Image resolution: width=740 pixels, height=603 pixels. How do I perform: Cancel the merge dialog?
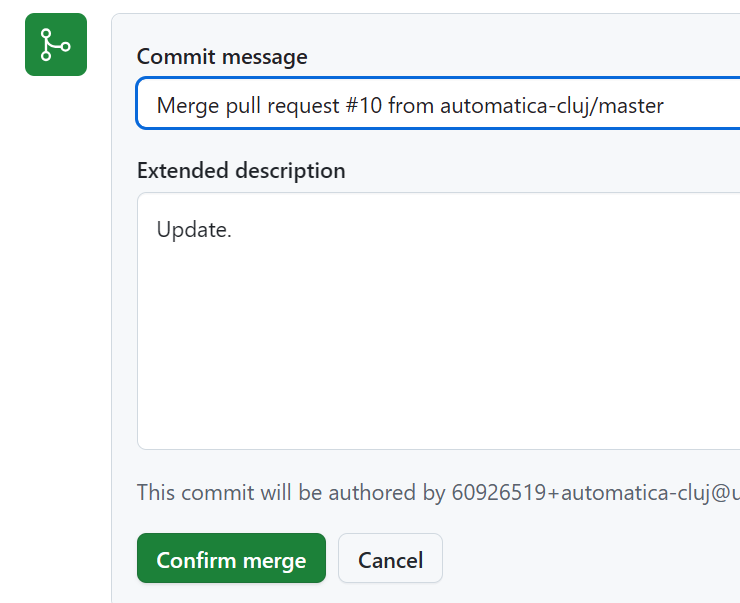(x=390, y=558)
